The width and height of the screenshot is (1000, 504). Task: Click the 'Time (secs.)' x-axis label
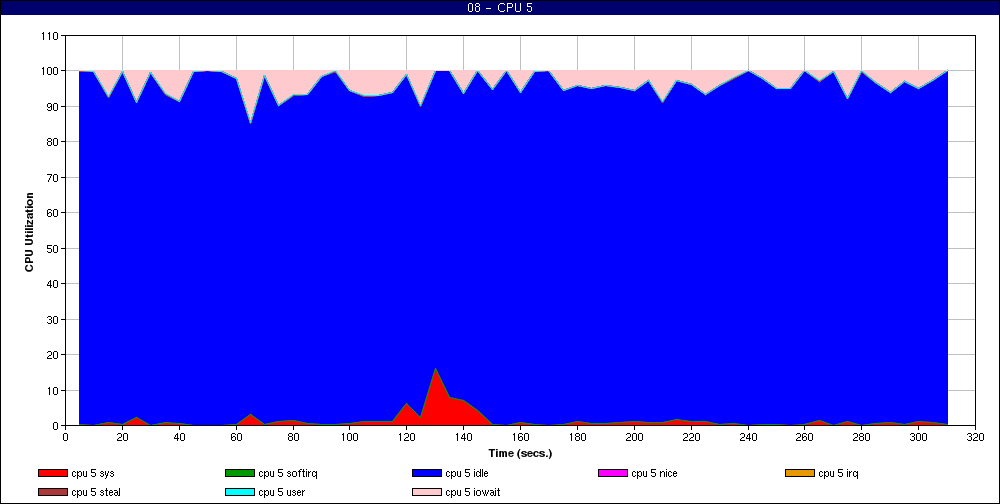coord(520,454)
